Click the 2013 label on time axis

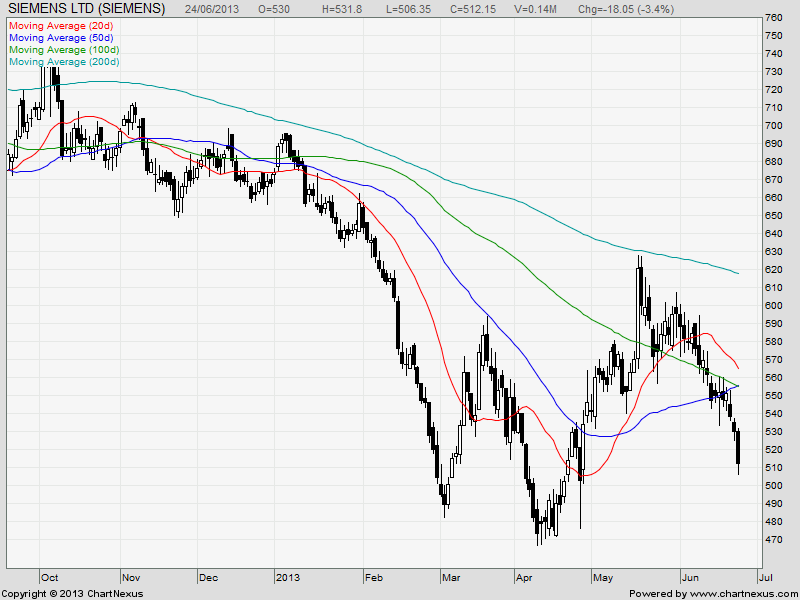[x=287, y=578]
